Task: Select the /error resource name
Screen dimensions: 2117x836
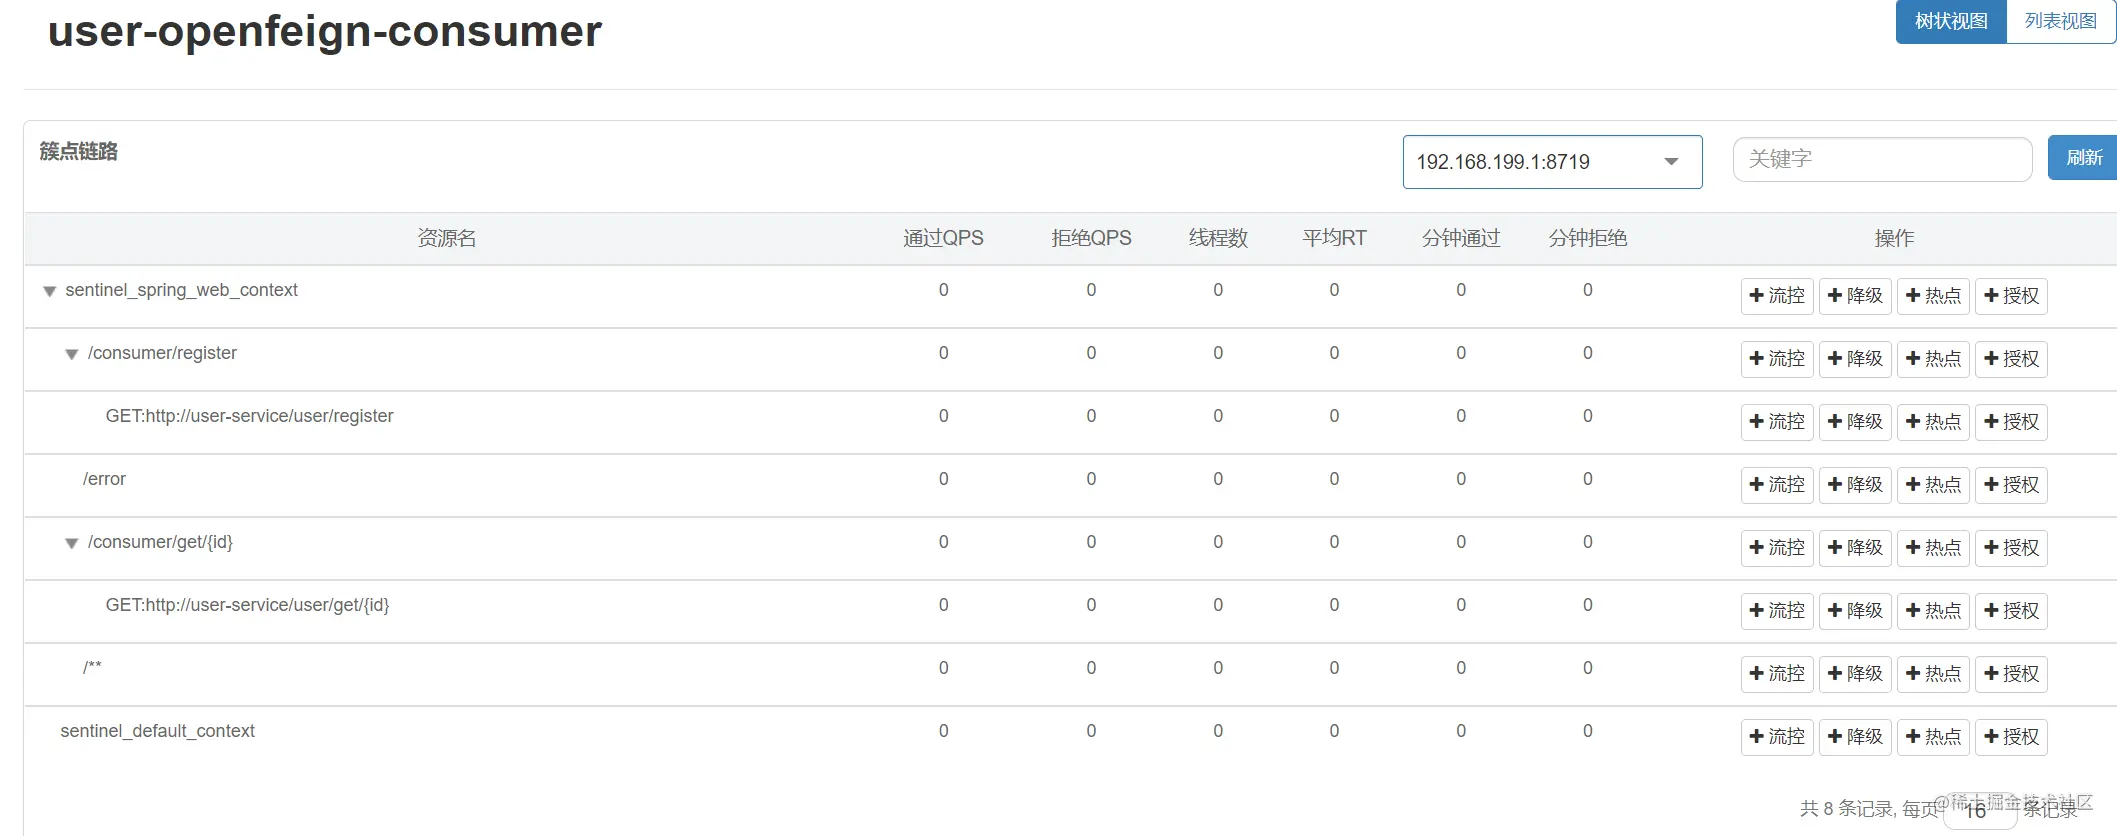Action: coord(104,479)
